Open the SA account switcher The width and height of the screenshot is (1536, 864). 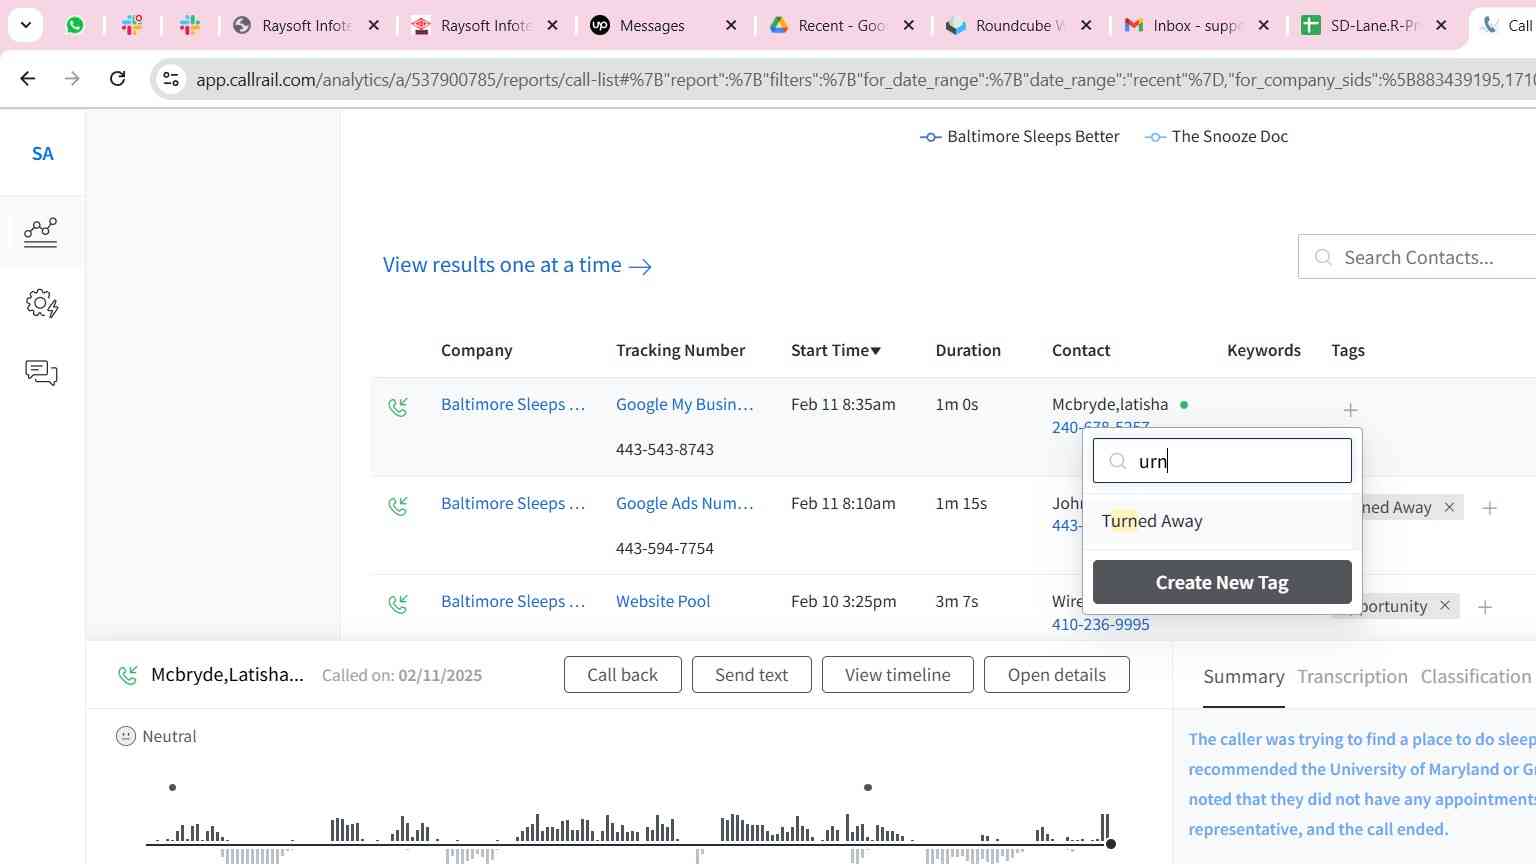(42, 154)
